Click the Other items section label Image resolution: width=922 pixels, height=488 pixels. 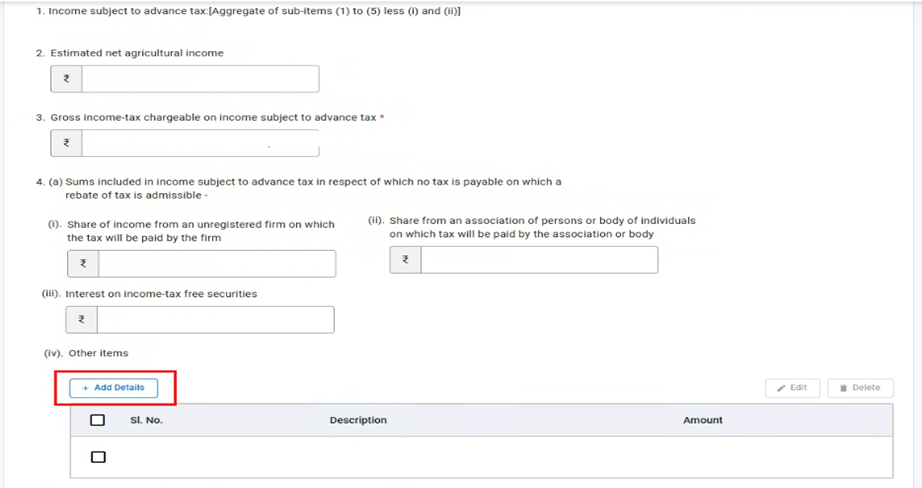click(x=98, y=353)
